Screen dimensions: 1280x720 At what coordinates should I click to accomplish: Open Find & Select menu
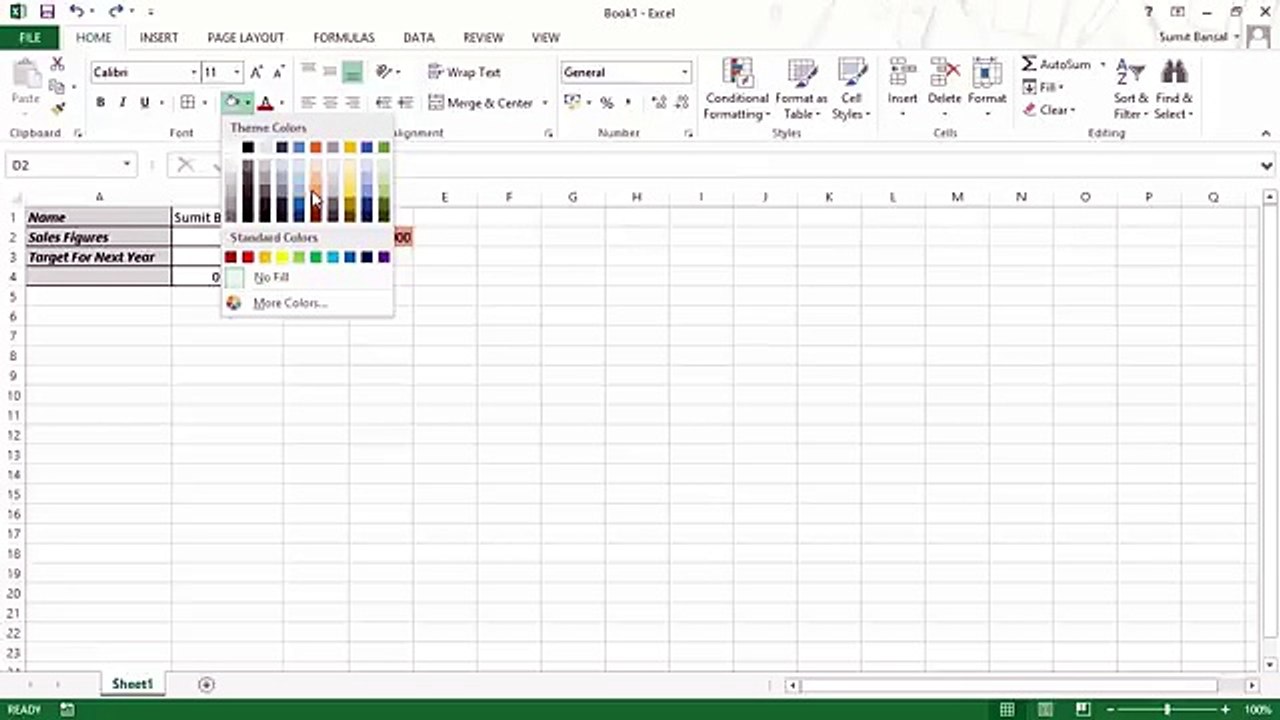click(x=1174, y=89)
